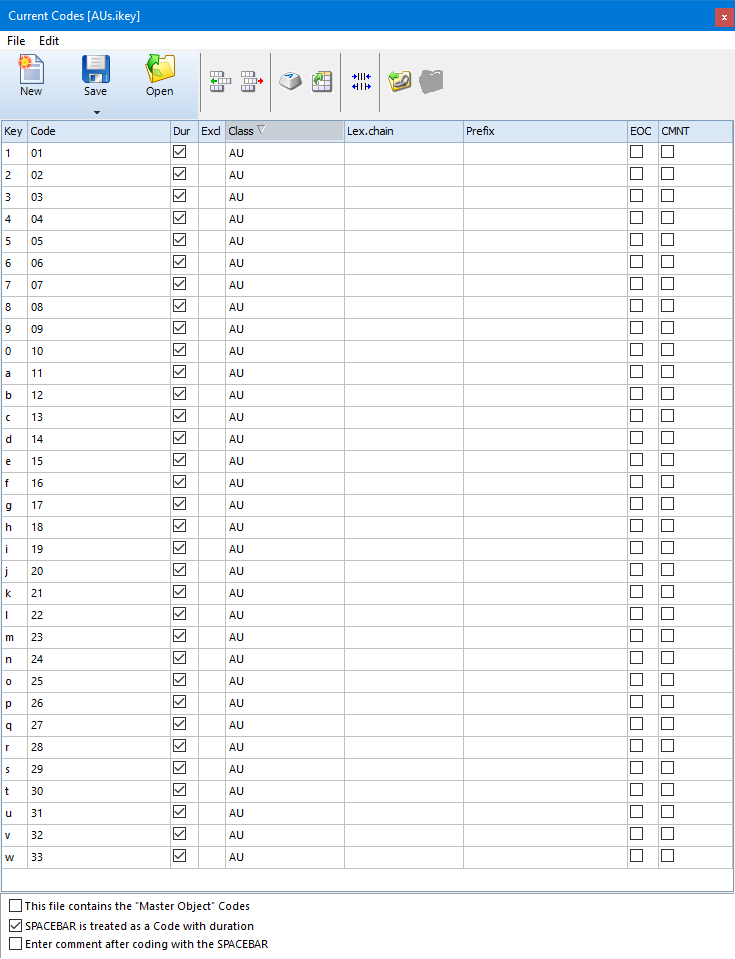Click the remove row icon with red arrow
Screen dimensions: 735x959
pos(251,81)
